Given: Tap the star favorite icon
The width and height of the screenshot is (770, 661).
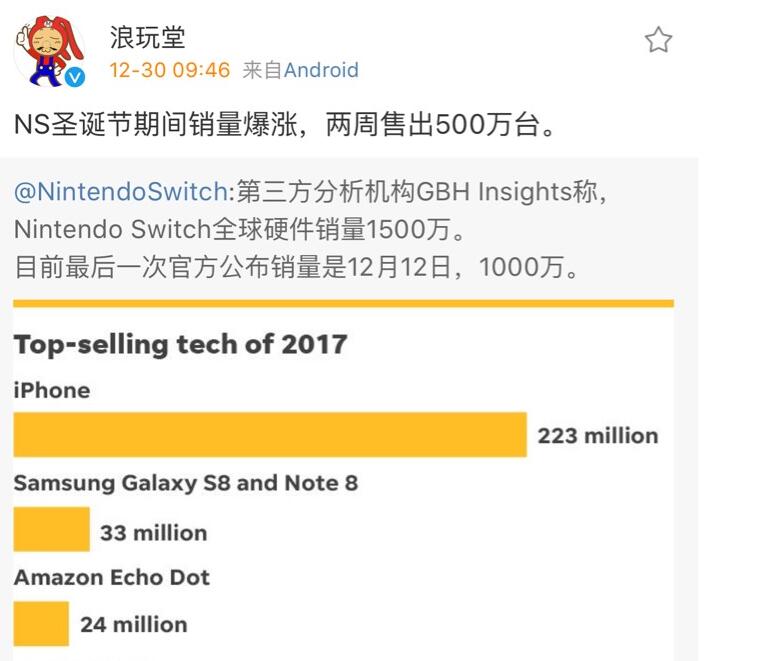Looking at the screenshot, I should pyautogui.click(x=658, y=40).
